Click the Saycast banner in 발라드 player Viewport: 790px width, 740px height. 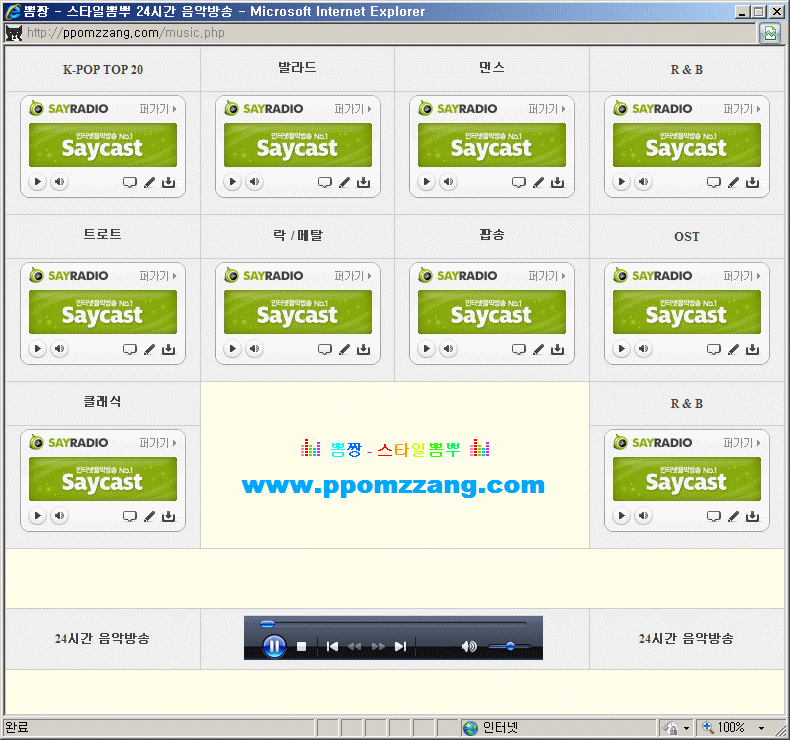click(x=297, y=145)
